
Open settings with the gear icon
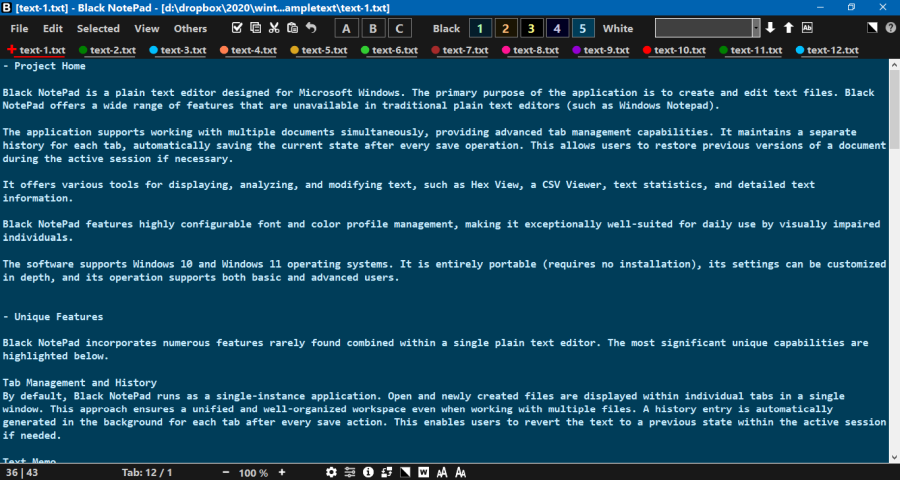pyautogui.click(x=331, y=473)
